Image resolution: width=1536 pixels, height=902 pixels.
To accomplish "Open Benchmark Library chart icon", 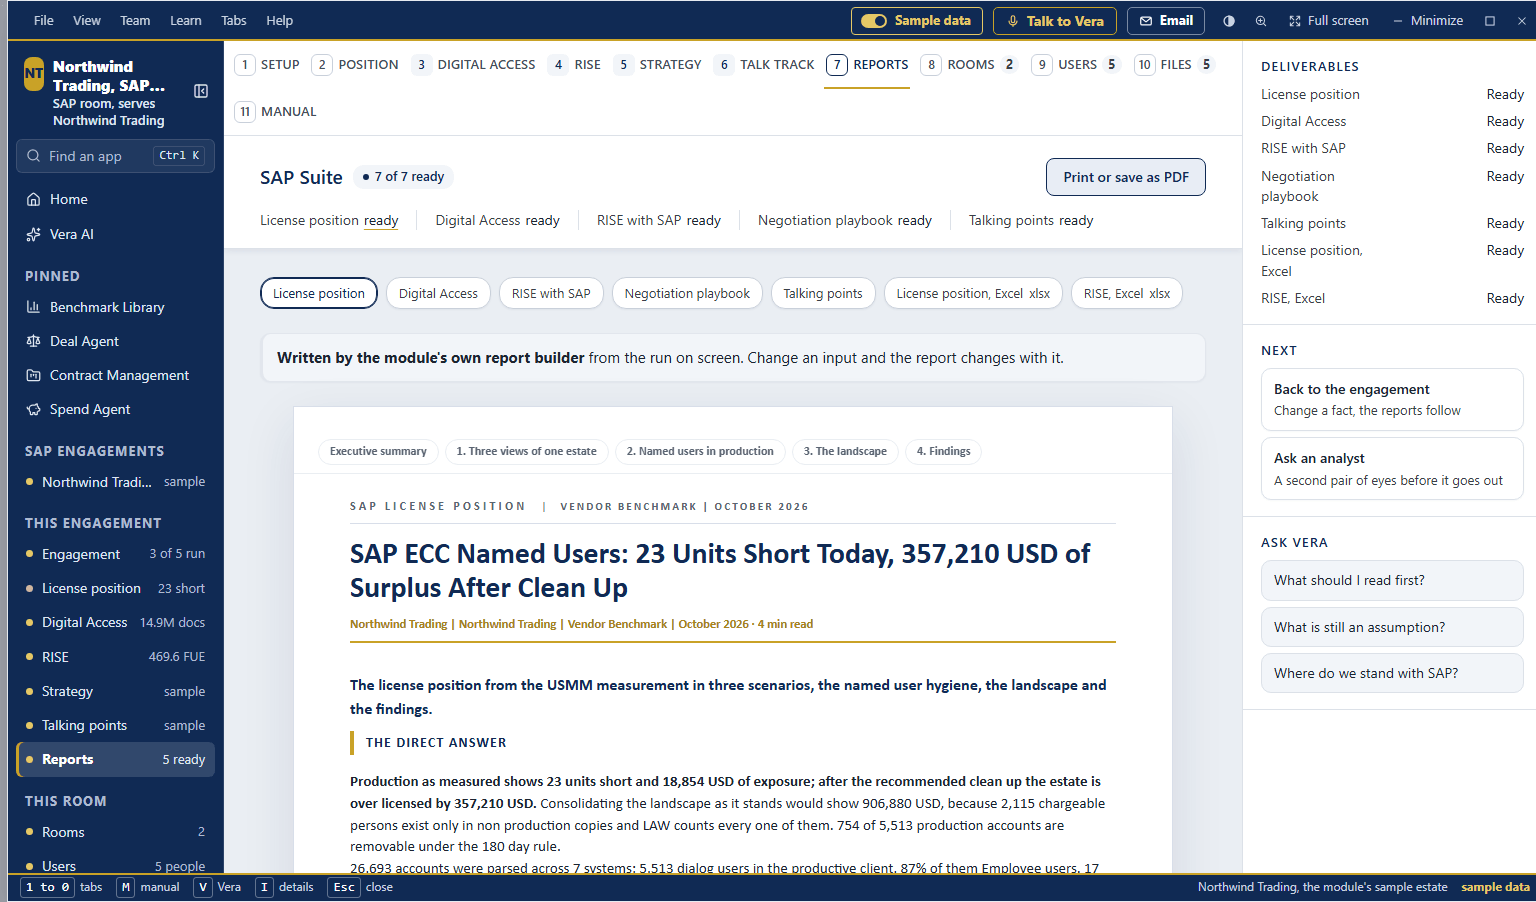I will point(34,307).
